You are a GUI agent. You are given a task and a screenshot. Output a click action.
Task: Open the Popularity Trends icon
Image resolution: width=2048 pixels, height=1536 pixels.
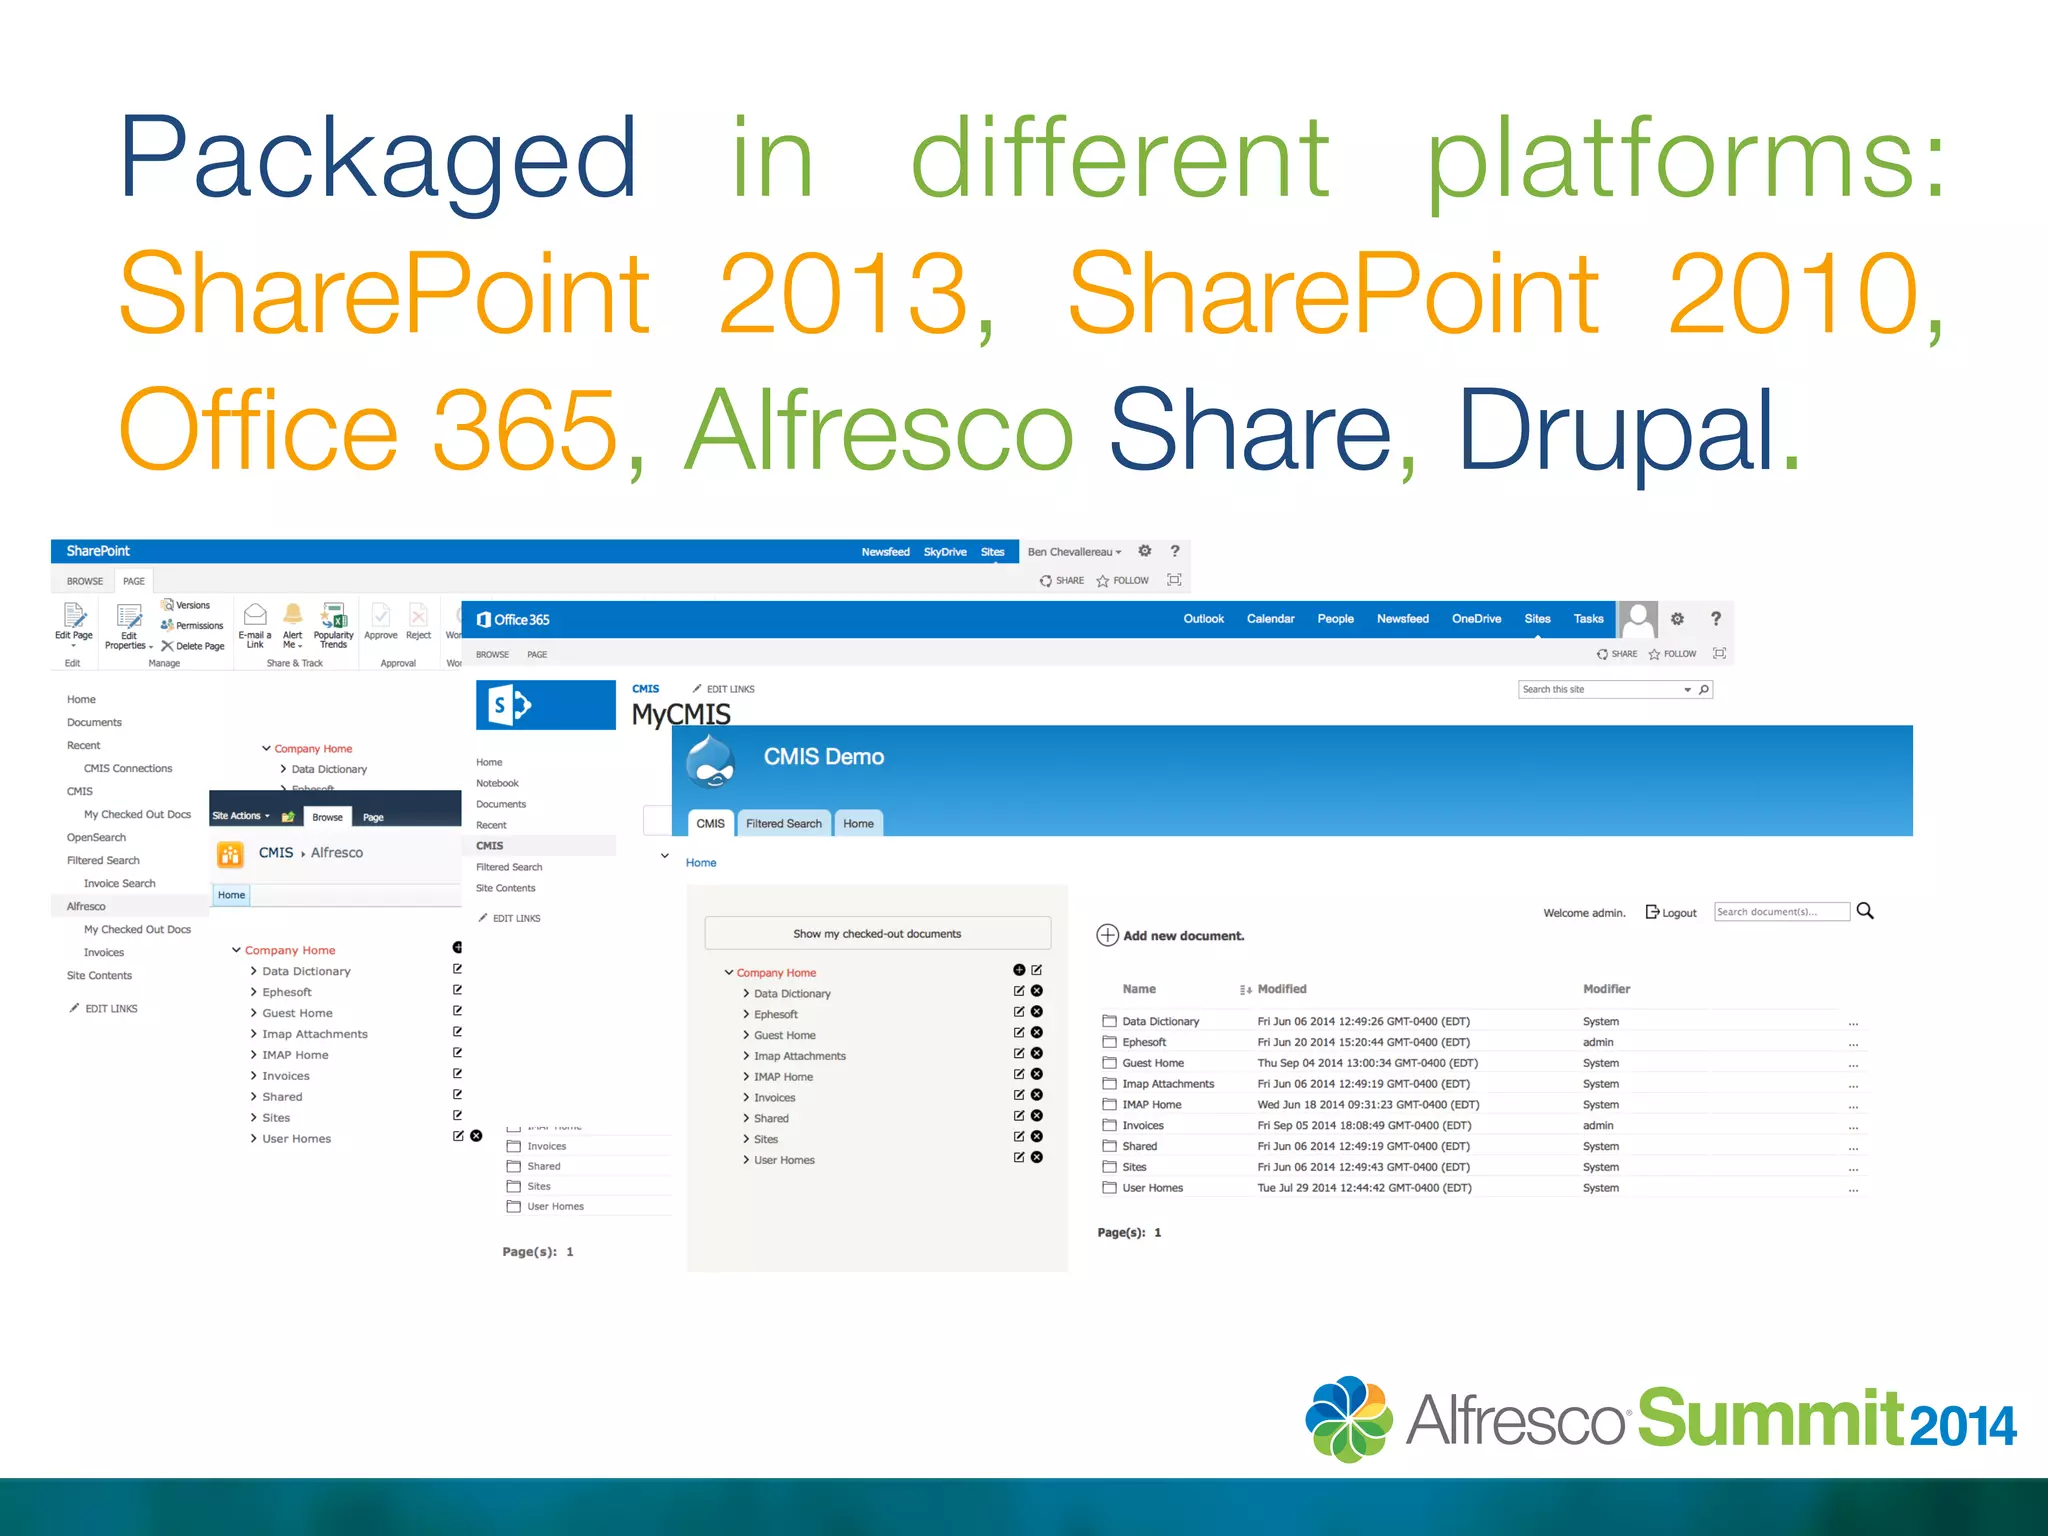coord(334,614)
